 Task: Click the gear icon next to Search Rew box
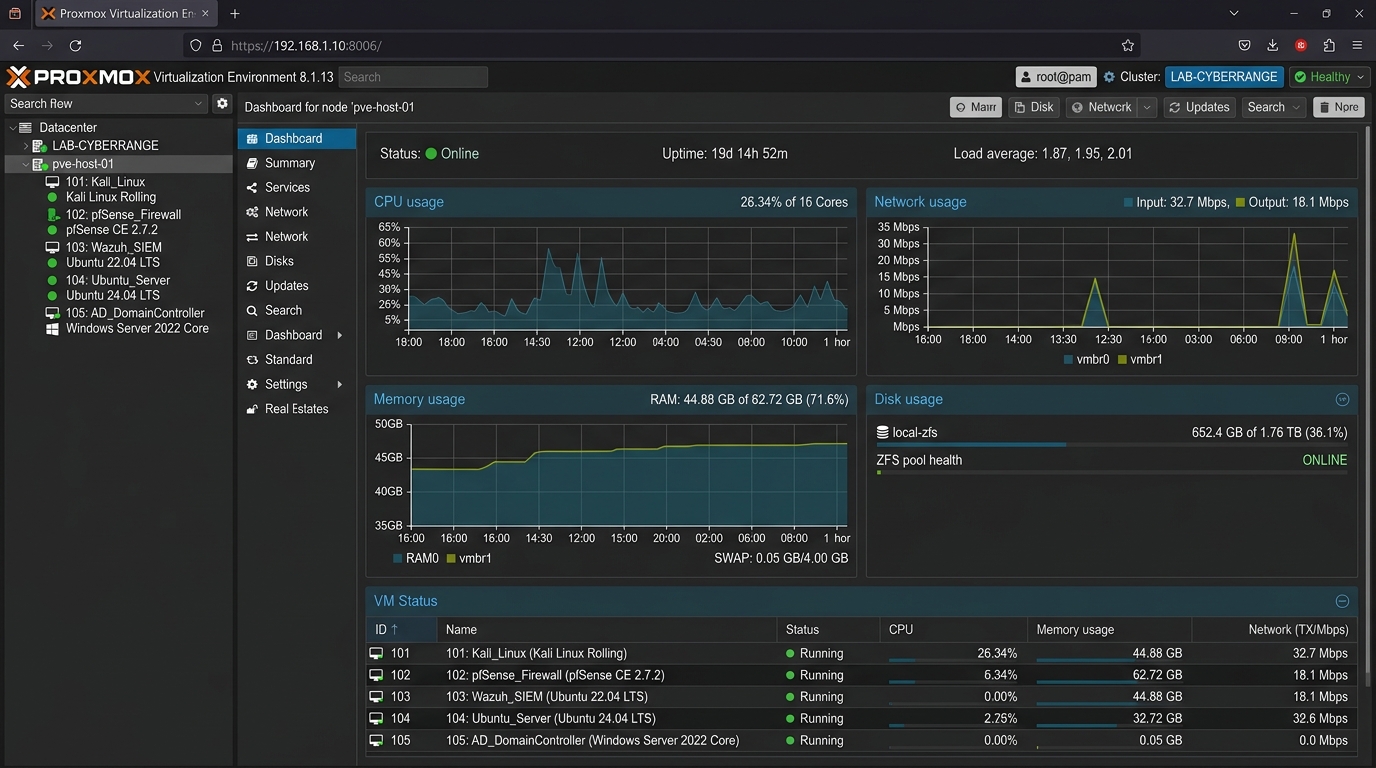coord(222,103)
